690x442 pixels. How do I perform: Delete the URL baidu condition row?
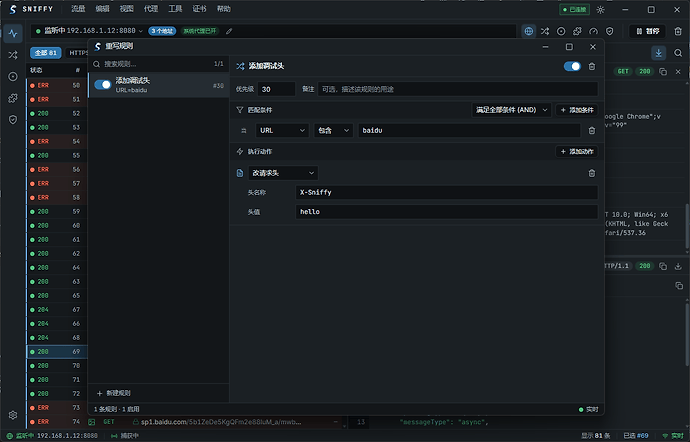592,130
